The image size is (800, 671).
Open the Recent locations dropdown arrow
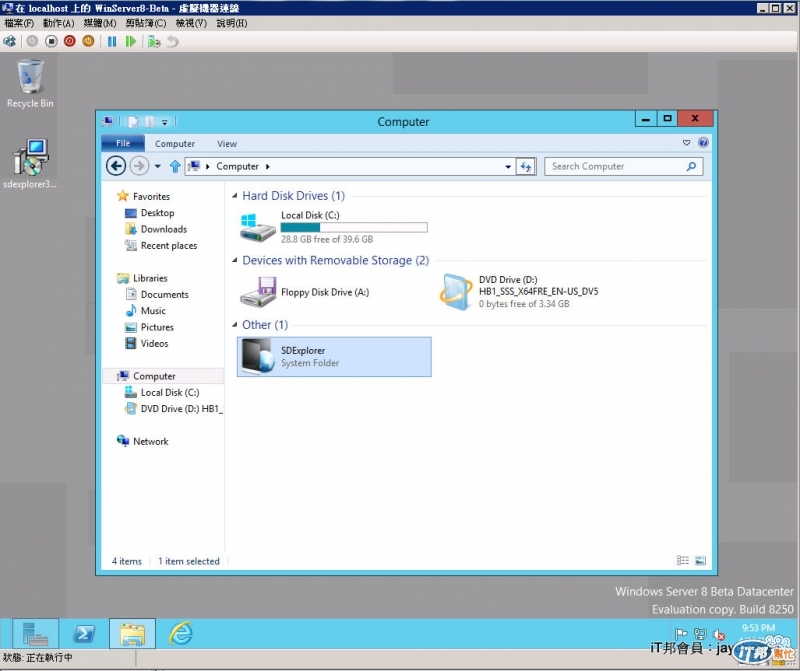(158, 166)
